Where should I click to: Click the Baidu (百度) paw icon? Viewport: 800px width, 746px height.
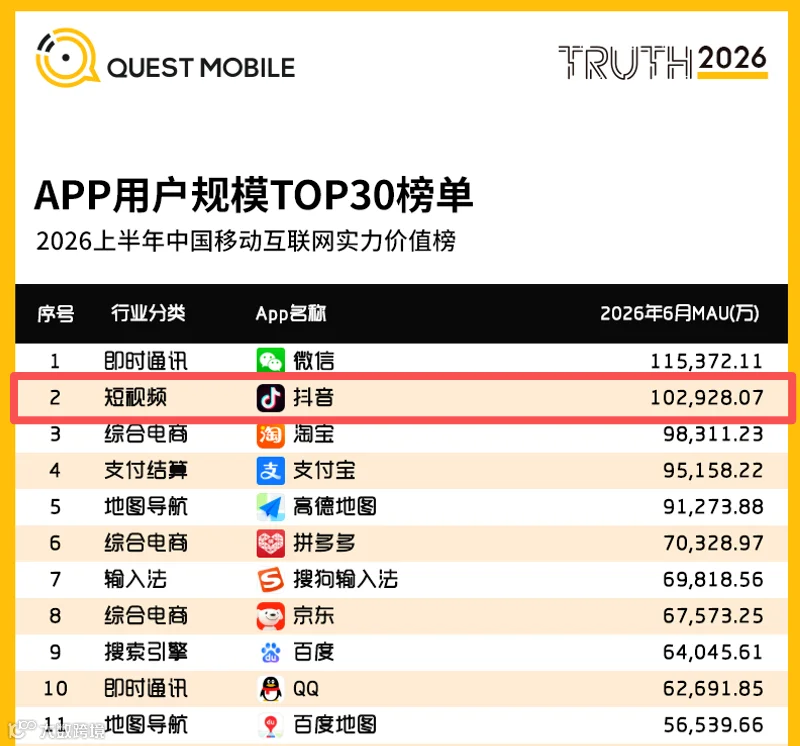(x=270, y=652)
